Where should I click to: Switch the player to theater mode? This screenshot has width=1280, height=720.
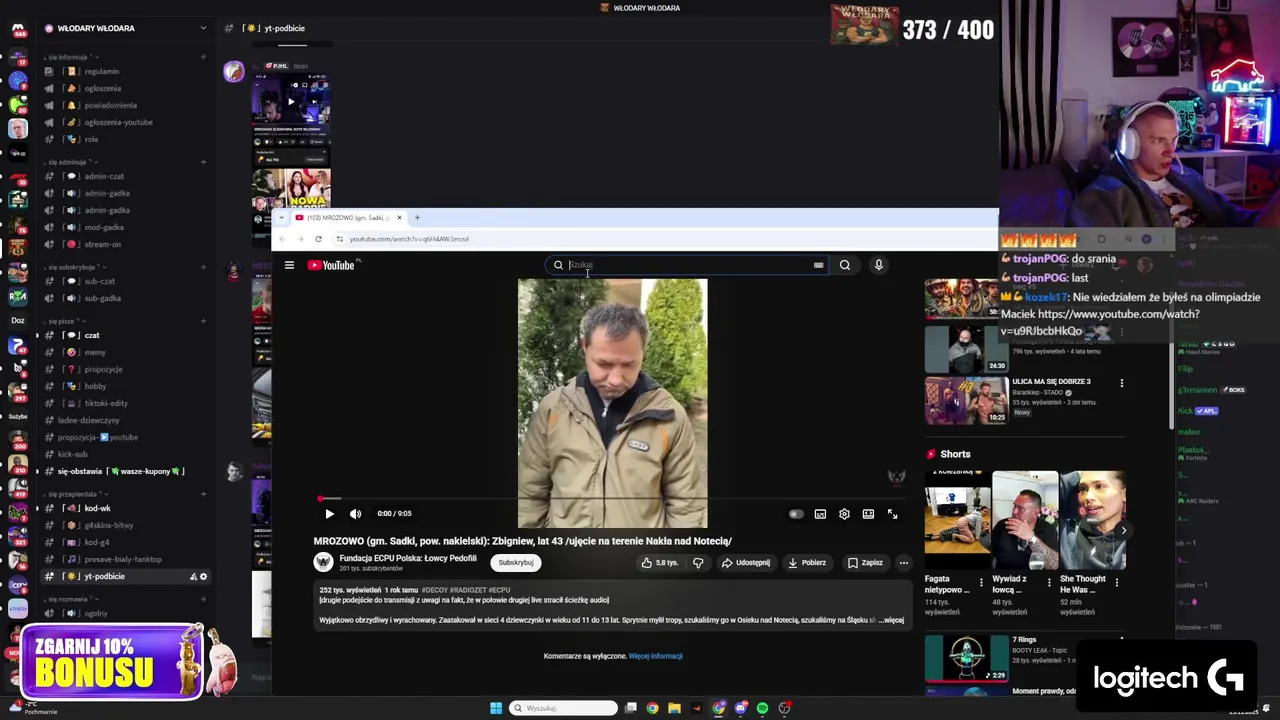coord(868,514)
